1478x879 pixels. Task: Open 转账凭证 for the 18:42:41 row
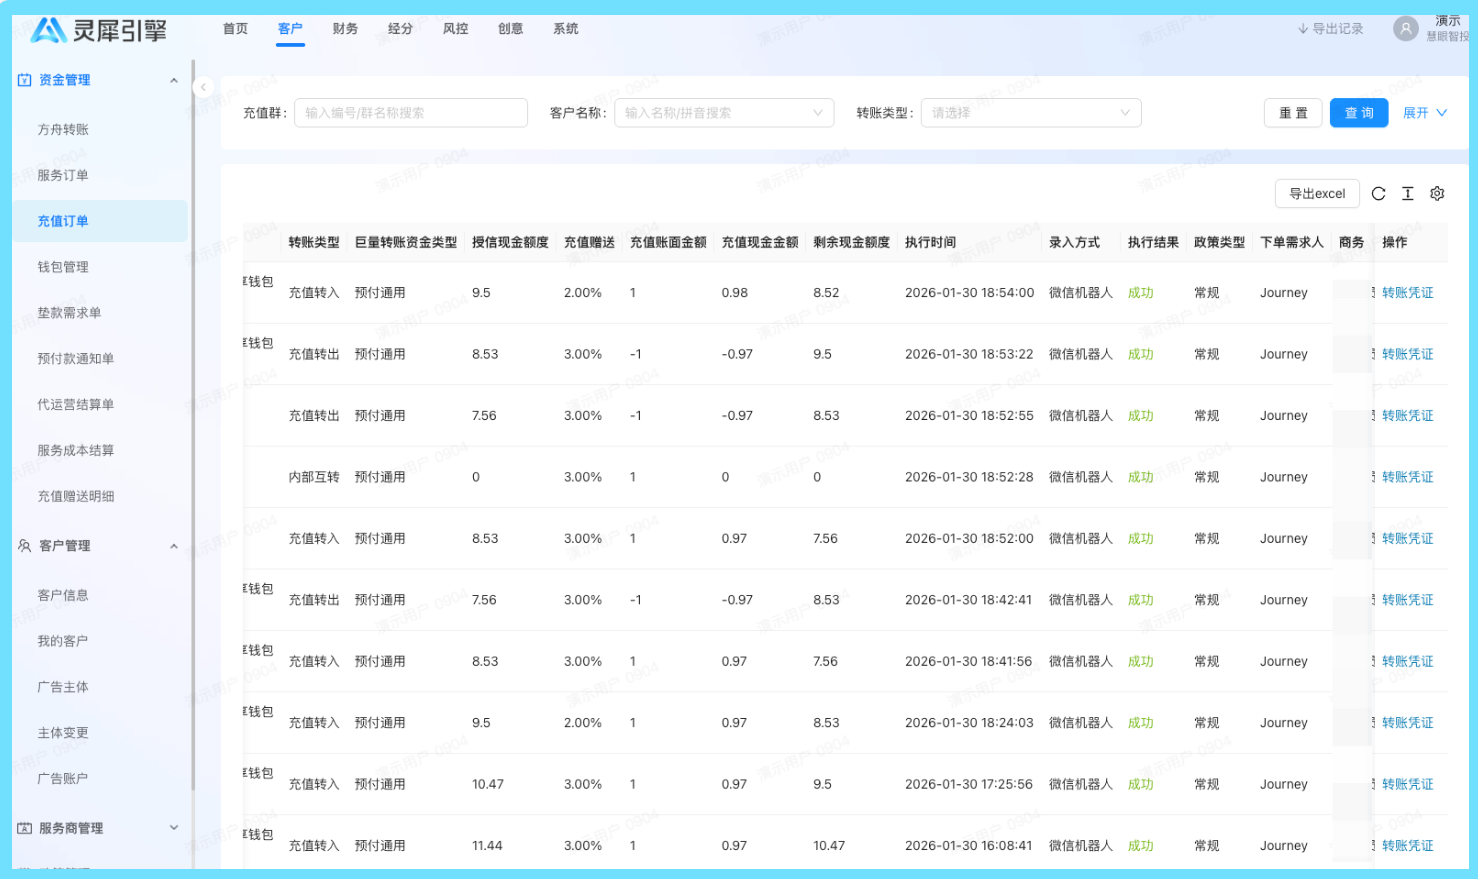(1407, 600)
